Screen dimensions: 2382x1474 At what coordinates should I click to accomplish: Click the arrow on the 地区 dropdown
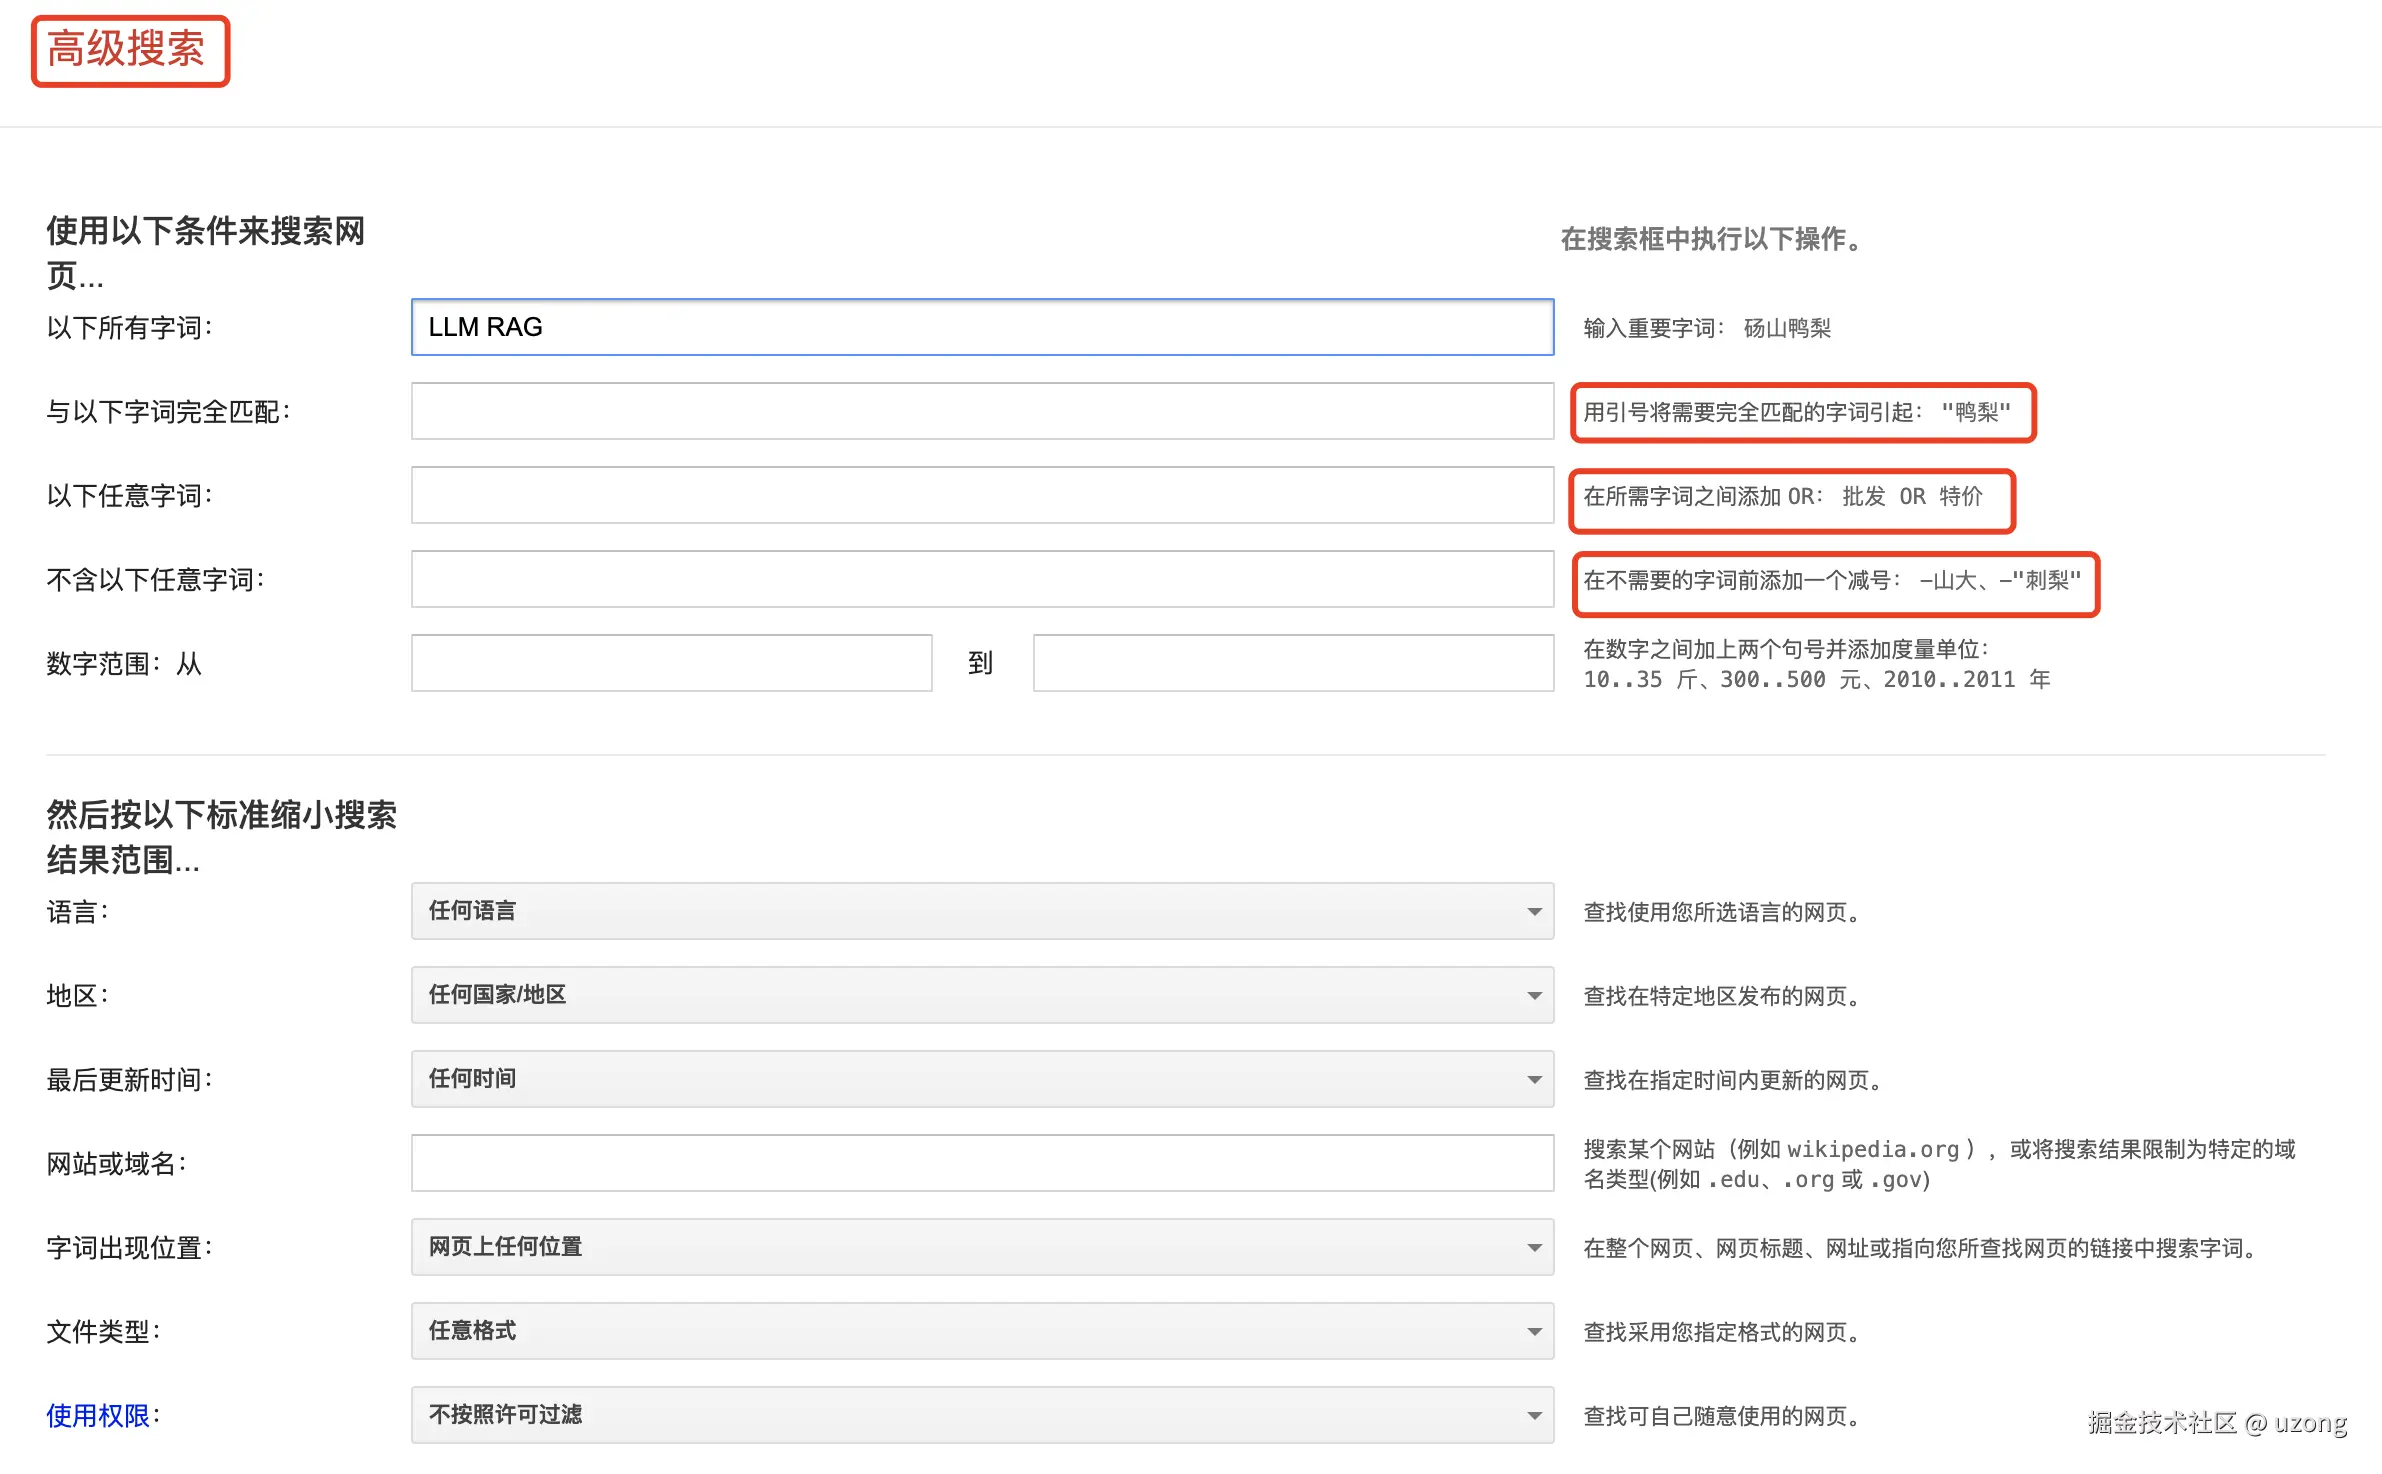pos(1533,996)
